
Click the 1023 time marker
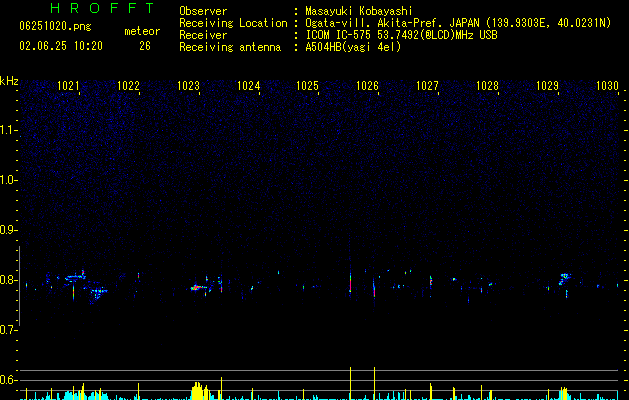(188, 86)
